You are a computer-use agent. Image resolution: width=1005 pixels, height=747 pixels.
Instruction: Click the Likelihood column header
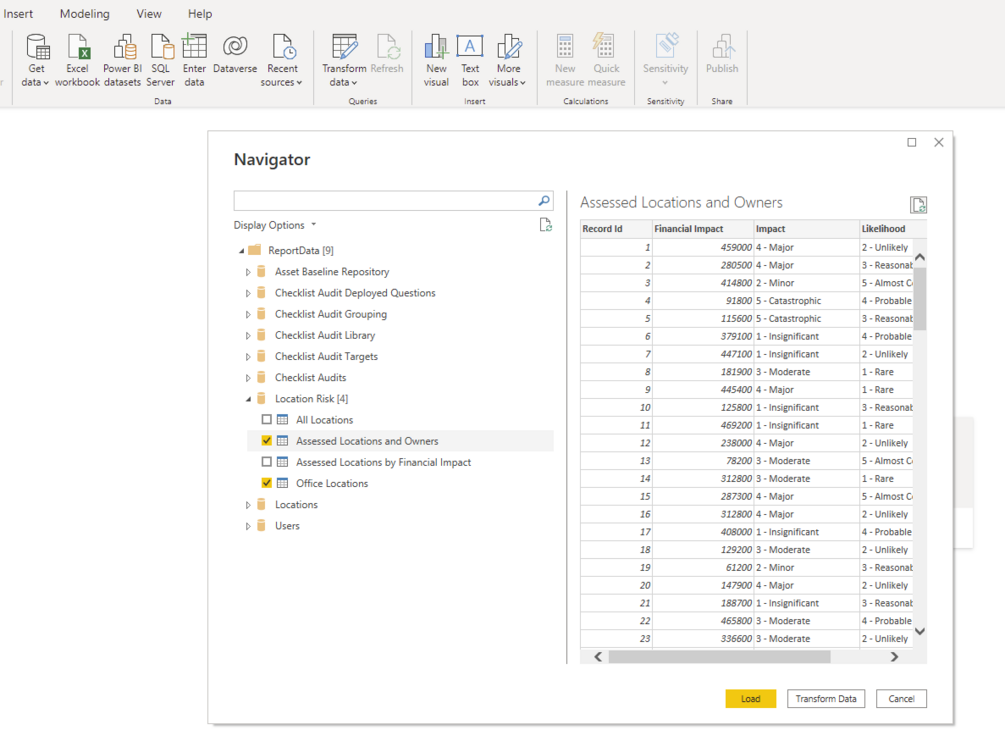pos(893,229)
